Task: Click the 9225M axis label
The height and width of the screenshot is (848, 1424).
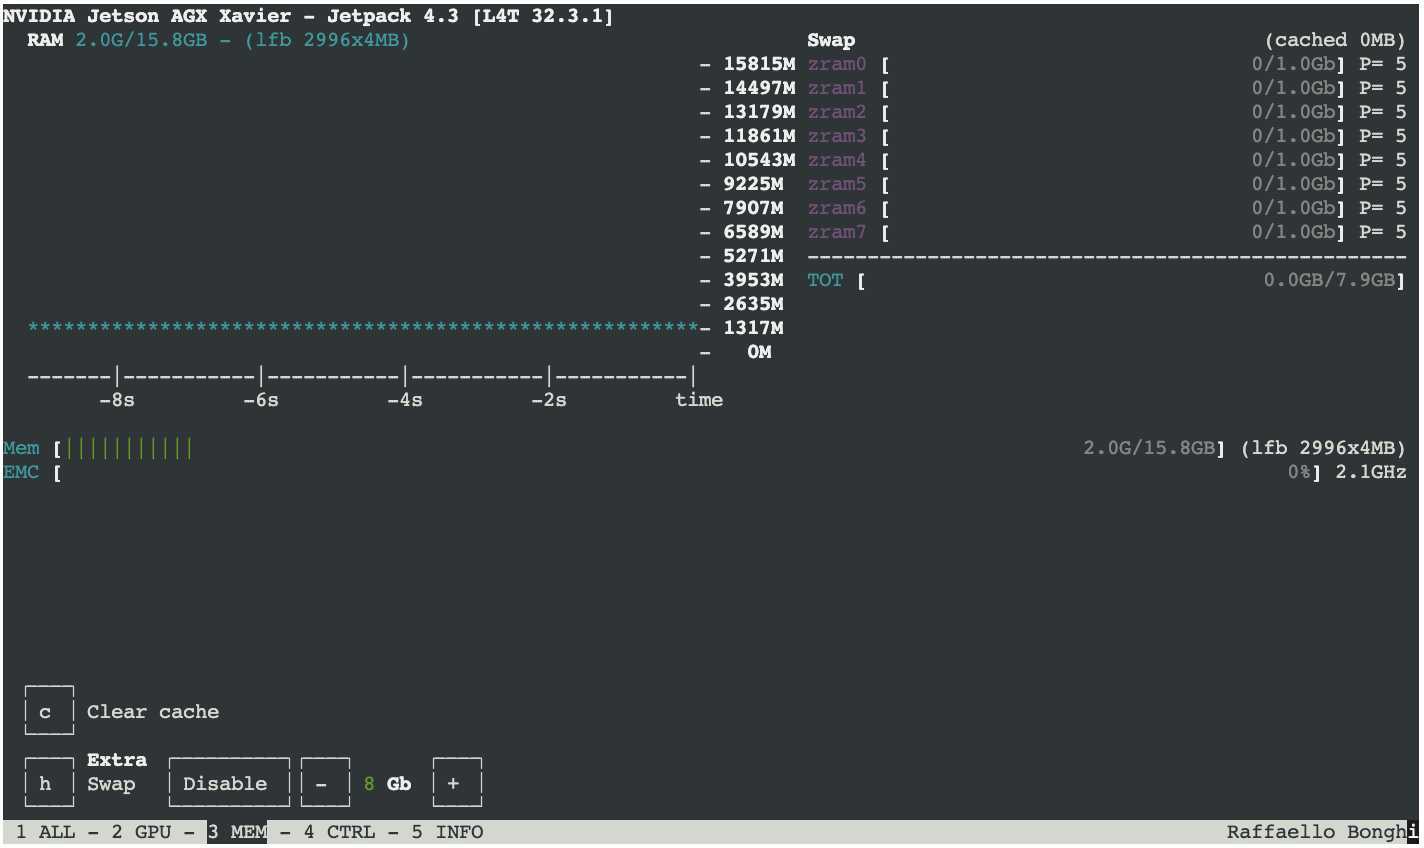Action: pos(753,184)
